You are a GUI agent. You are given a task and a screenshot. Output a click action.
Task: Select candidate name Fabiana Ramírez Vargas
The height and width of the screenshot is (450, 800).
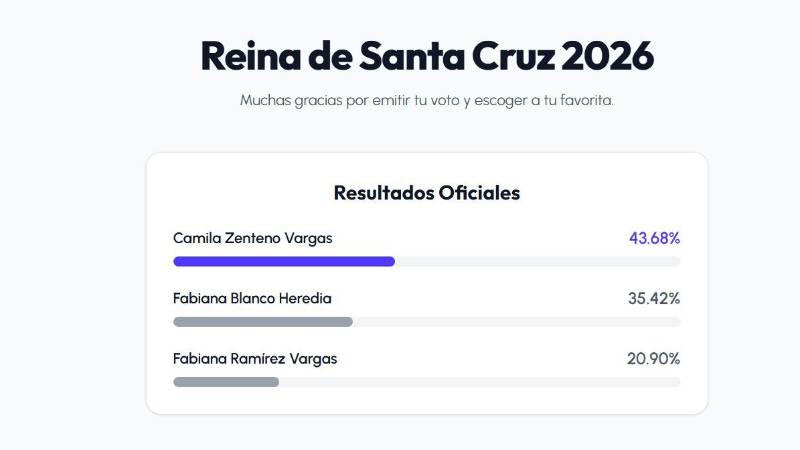(255, 359)
